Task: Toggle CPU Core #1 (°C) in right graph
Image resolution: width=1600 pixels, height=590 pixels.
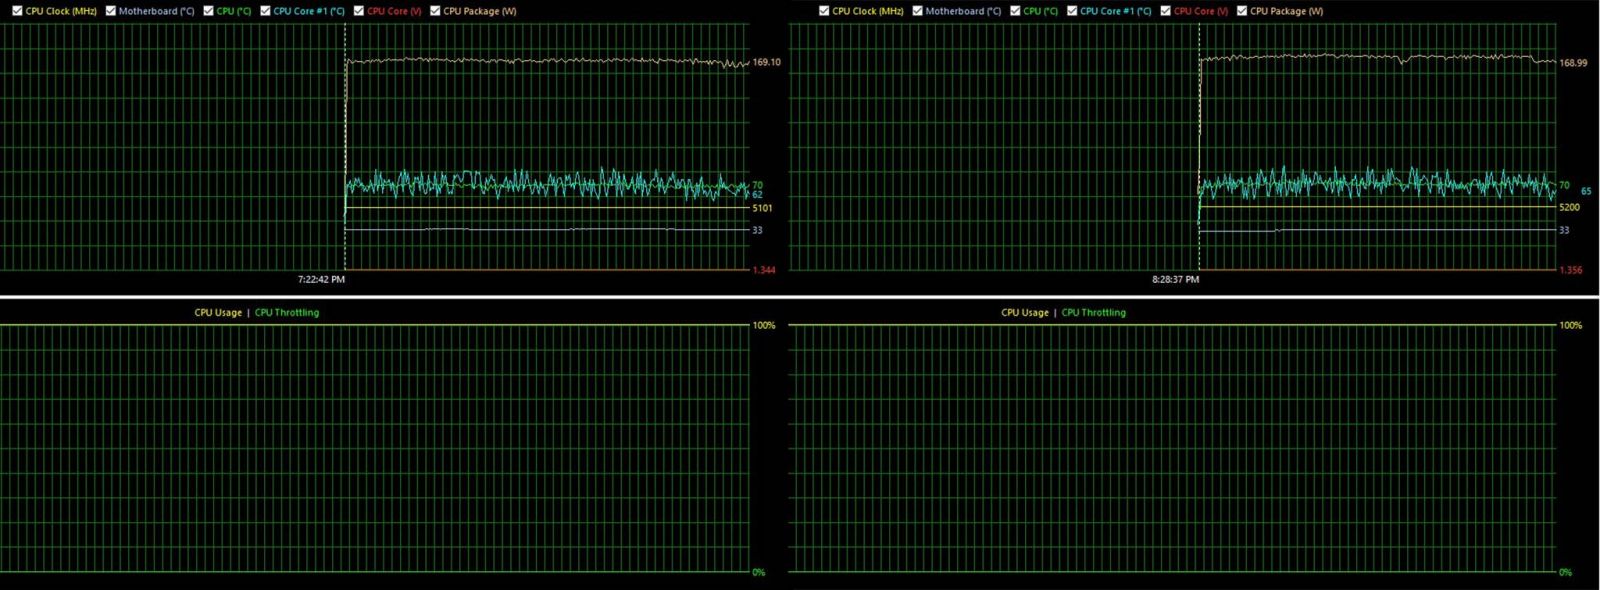Action: click(1073, 11)
